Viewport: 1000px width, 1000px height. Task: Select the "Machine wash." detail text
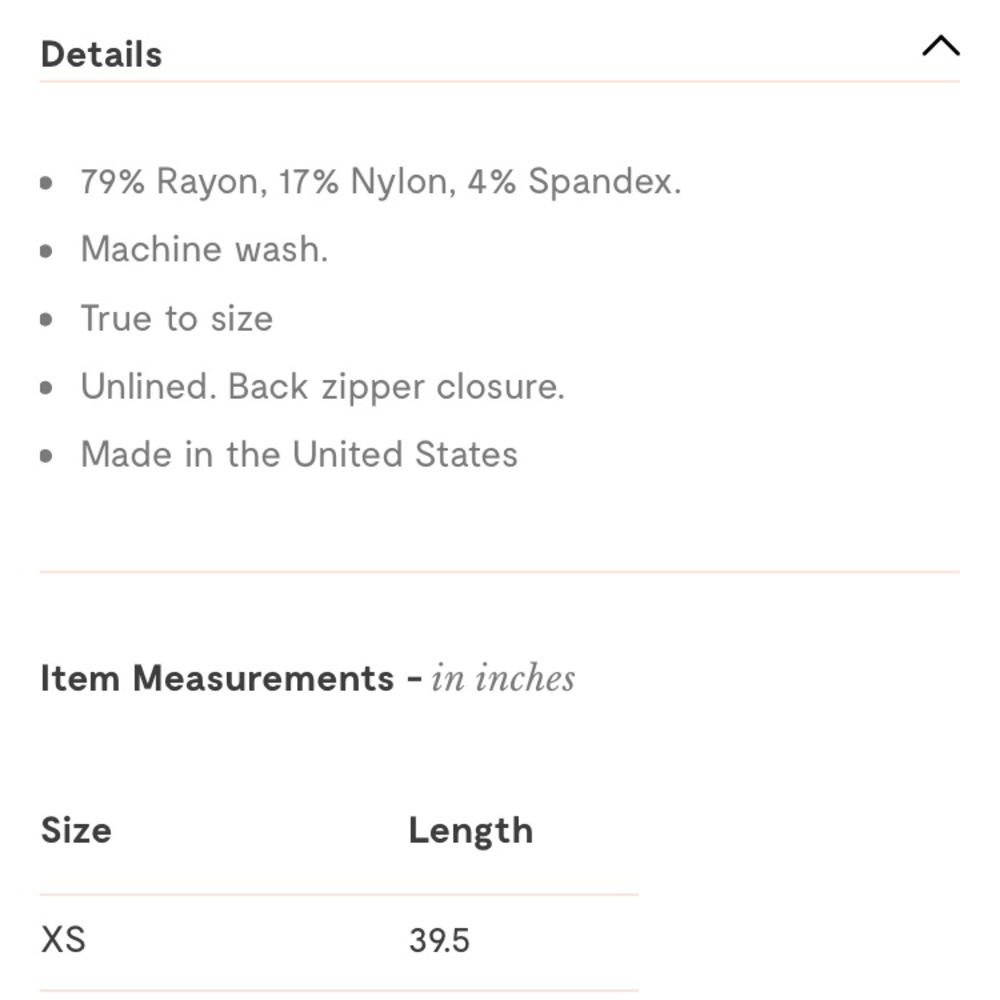pyautogui.click(x=204, y=249)
